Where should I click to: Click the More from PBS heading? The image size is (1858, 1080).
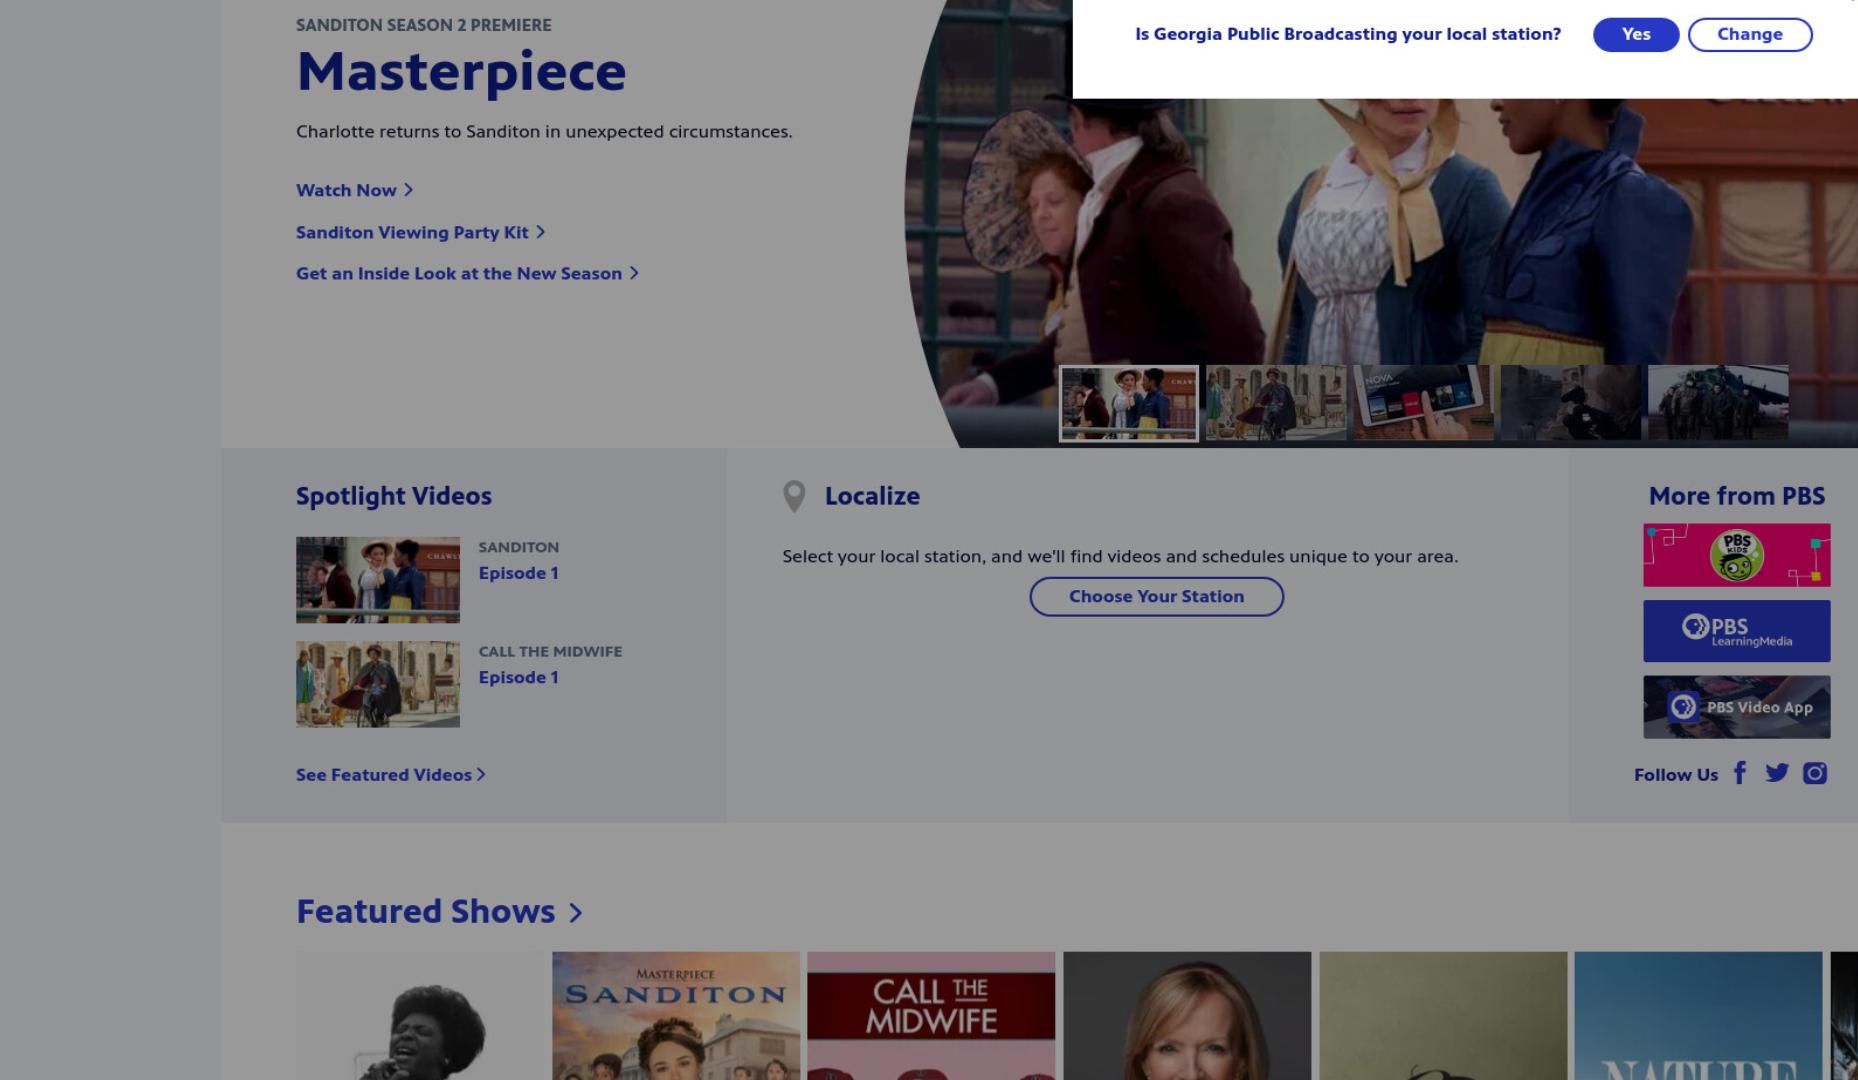click(x=1737, y=496)
